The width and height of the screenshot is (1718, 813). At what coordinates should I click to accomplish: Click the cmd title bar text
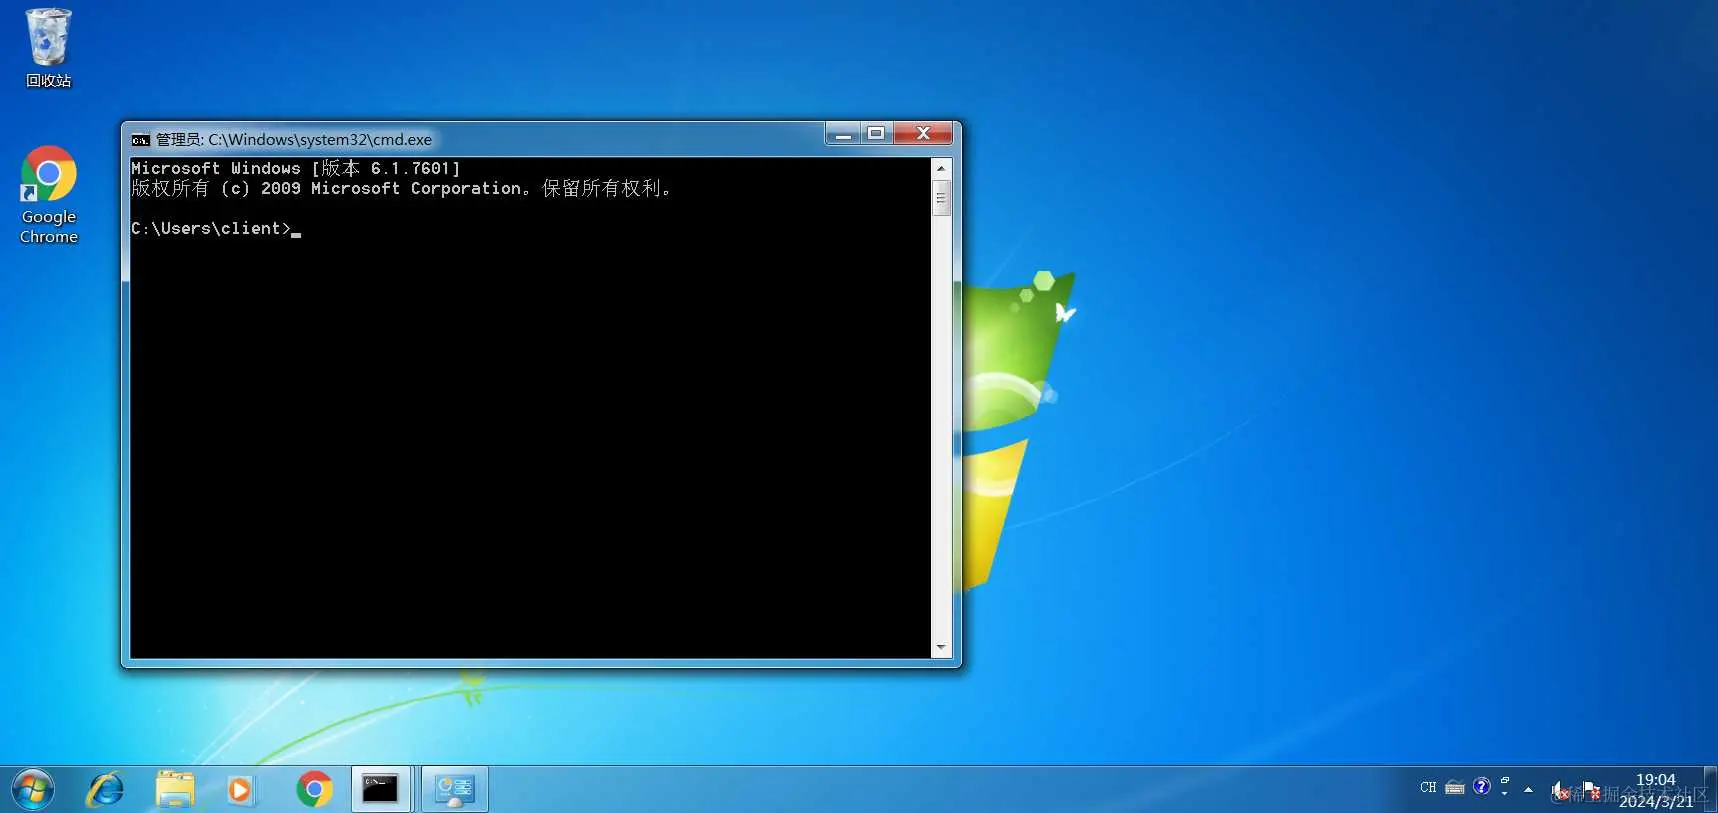tap(294, 140)
